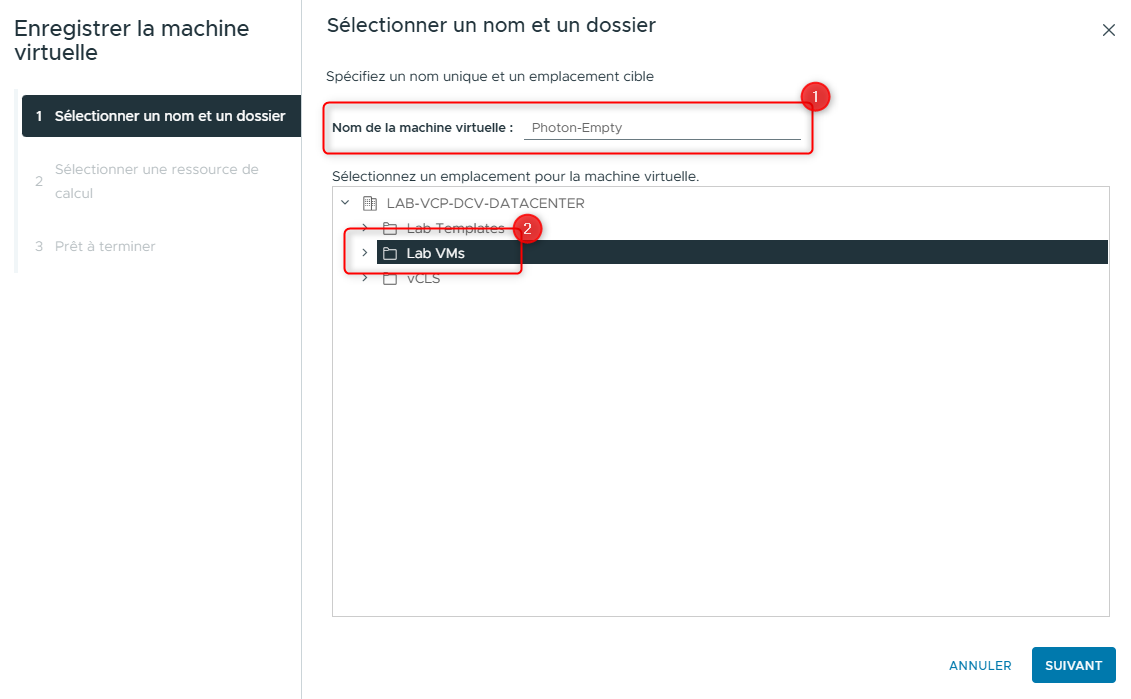Open step 1 Sélectionner un nom et un dossier
Image resolution: width=1131 pixels, height=699 pixels.
161,116
